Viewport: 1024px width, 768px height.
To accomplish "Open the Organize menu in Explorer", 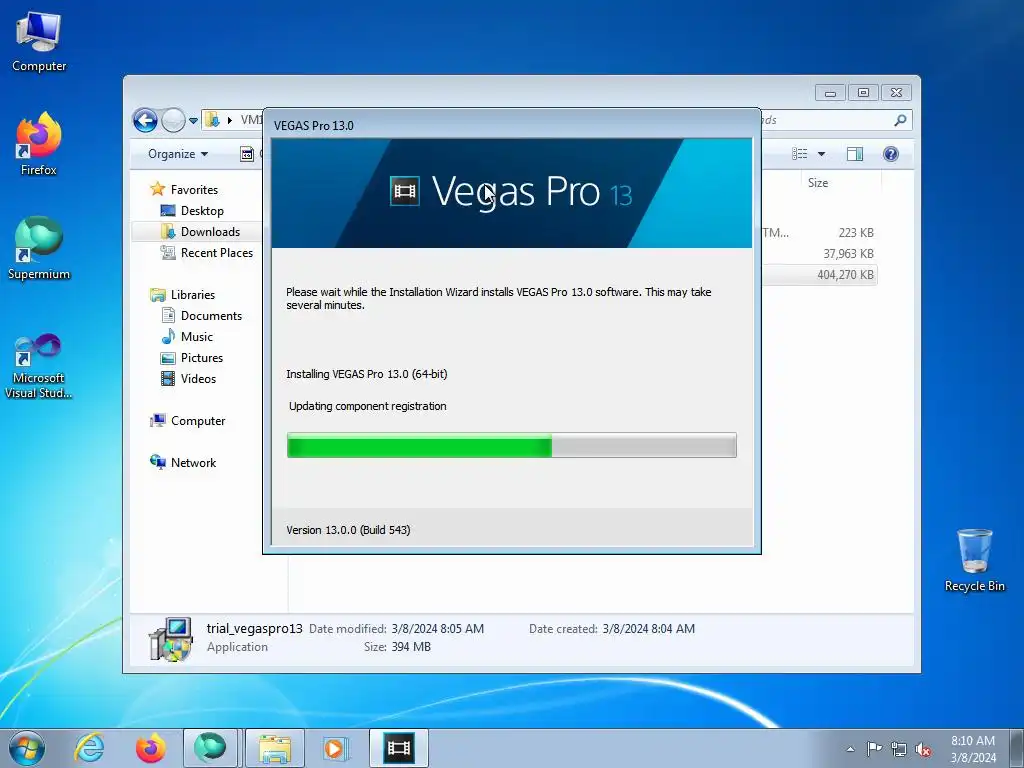I will tap(178, 154).
